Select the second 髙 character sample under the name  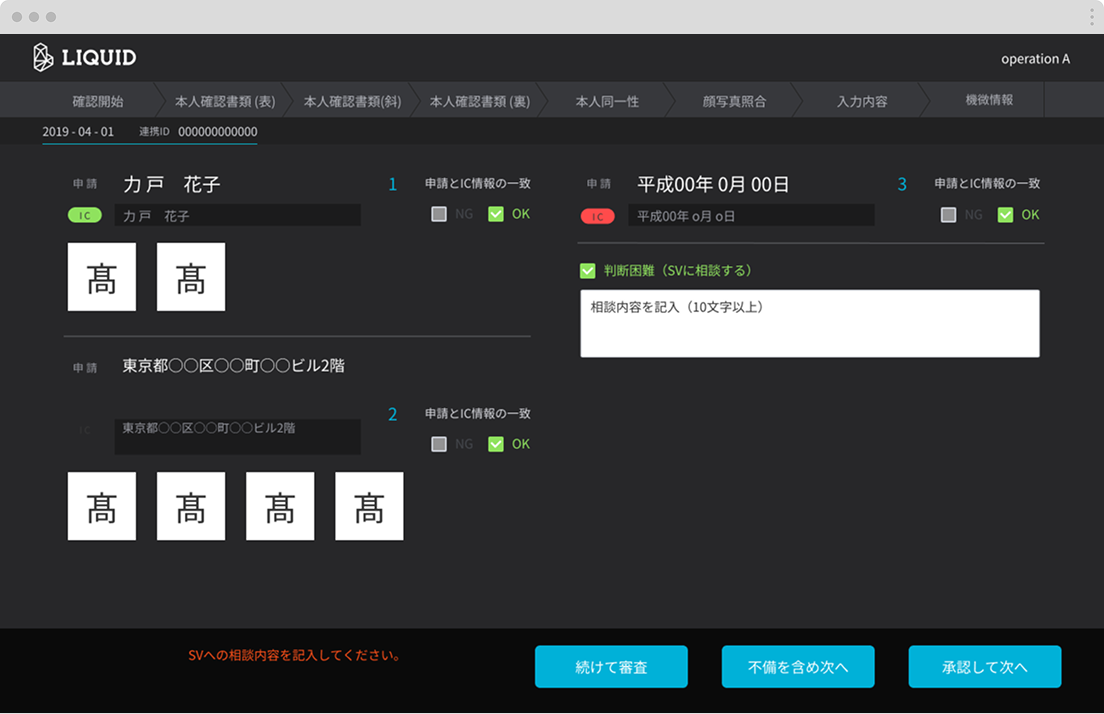tap(190, 277)
